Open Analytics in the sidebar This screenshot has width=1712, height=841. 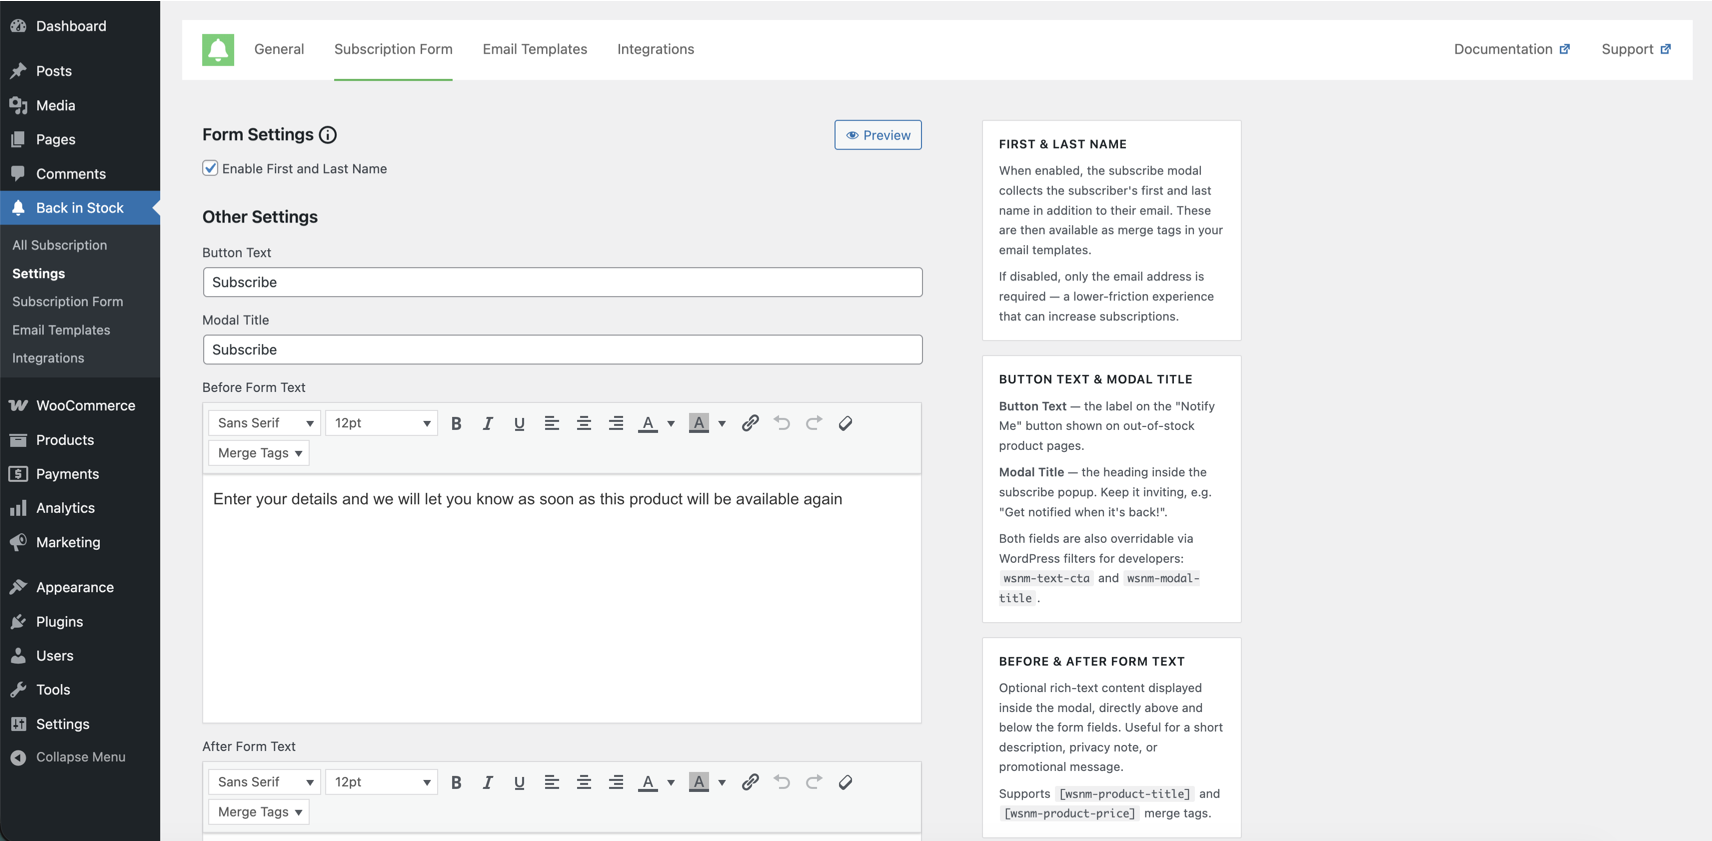click(80, 508)
